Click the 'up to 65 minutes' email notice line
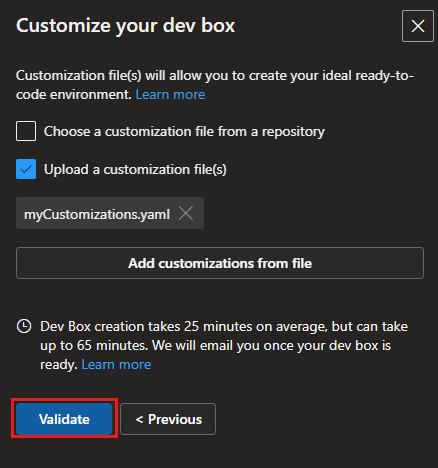Screen dimensions: 438x468 [216, 345]
